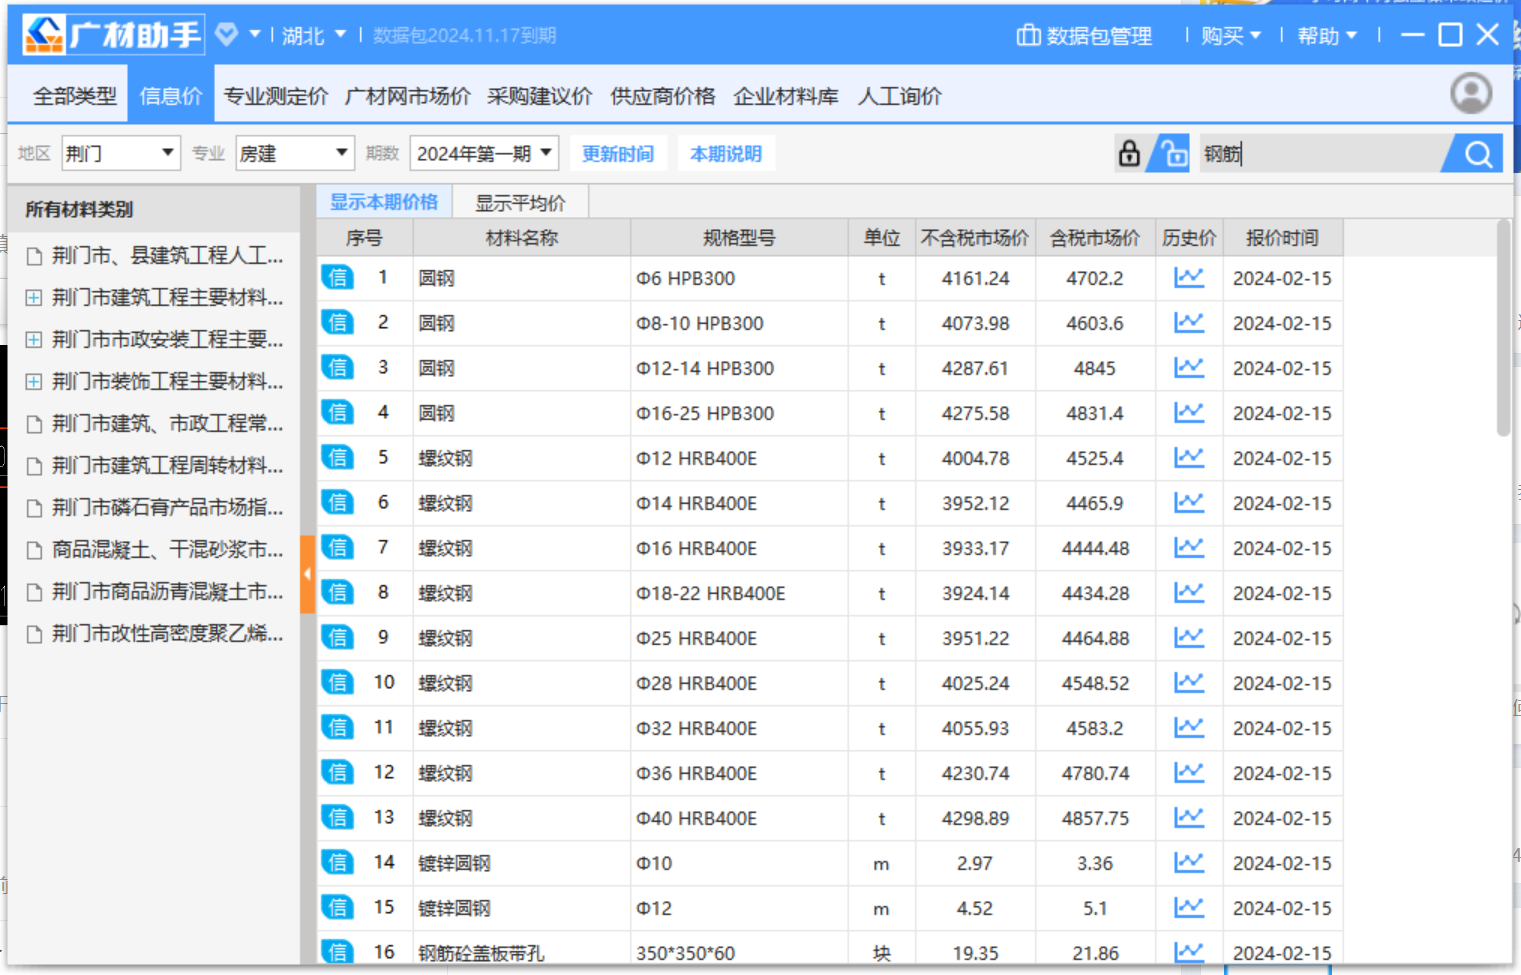Switch to 全部类型 tab
The height and width of the screenshot is (975, 1521).
click(75, 96)
